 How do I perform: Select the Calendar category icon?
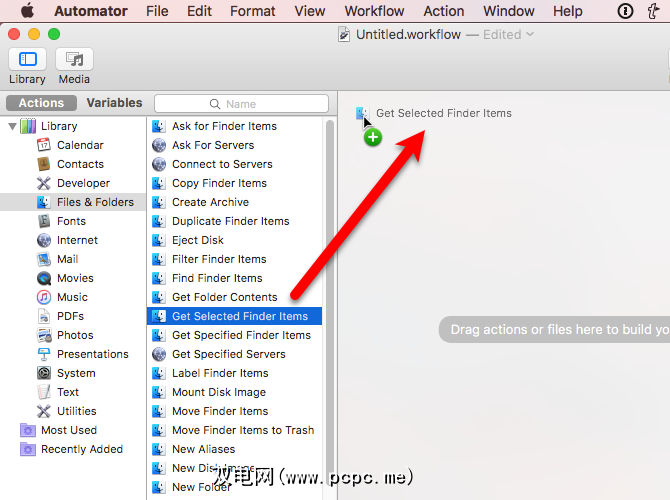pyautogui.click(x=44, y=145)
